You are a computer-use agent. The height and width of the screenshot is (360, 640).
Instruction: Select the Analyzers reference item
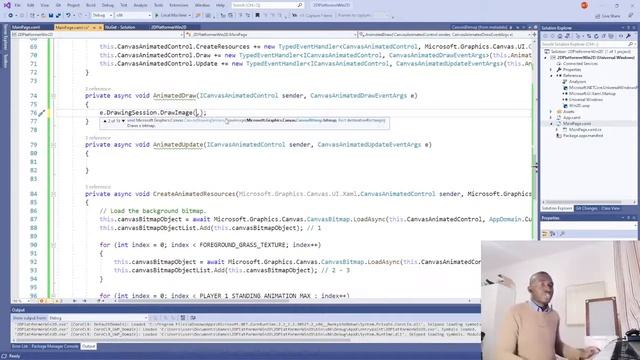[x=577, y=82]
